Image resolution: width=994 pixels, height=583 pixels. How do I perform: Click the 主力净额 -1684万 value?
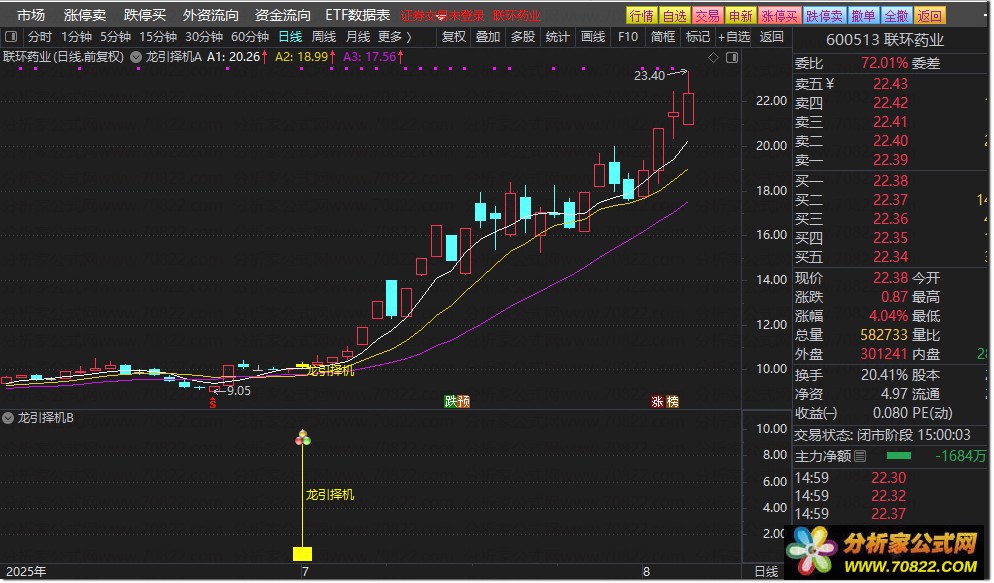(960, 456)
